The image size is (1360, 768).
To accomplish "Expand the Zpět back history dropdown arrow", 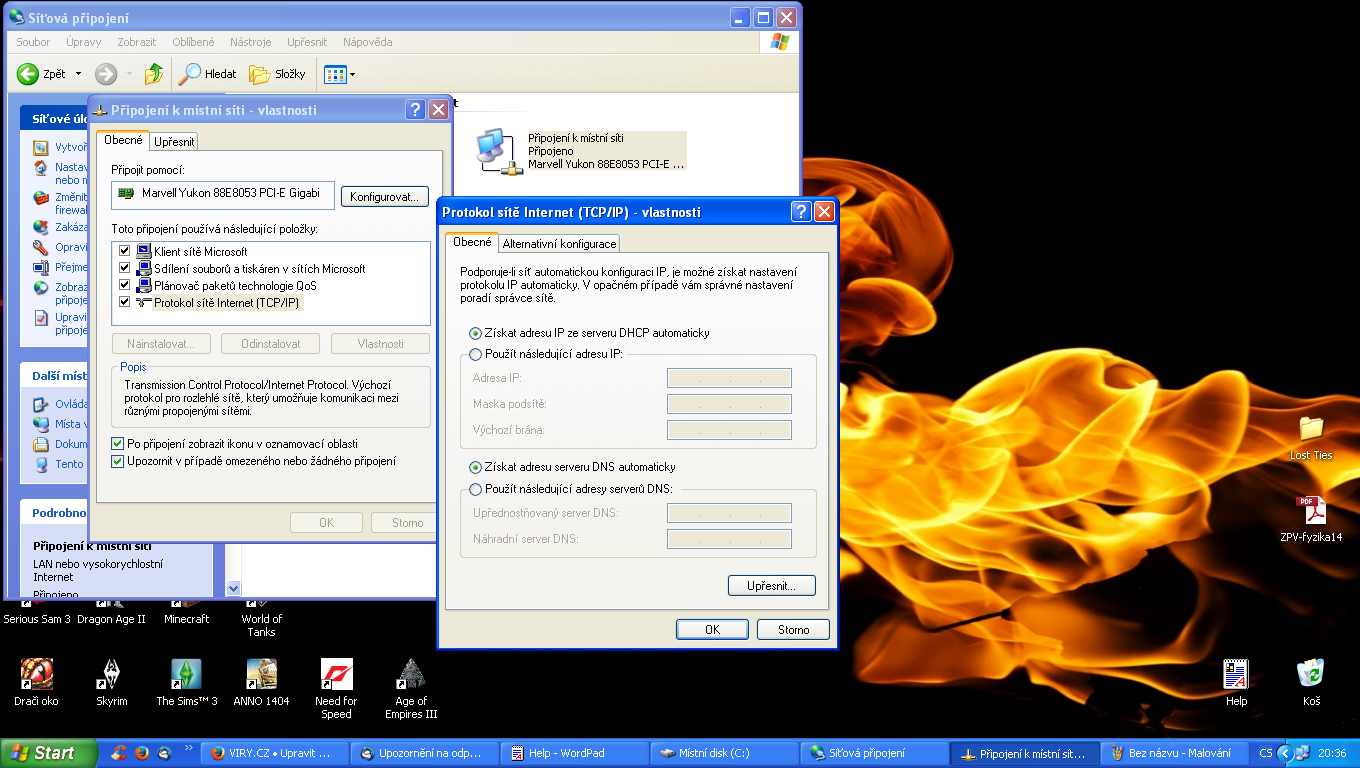I will click(x=78, y=74).
